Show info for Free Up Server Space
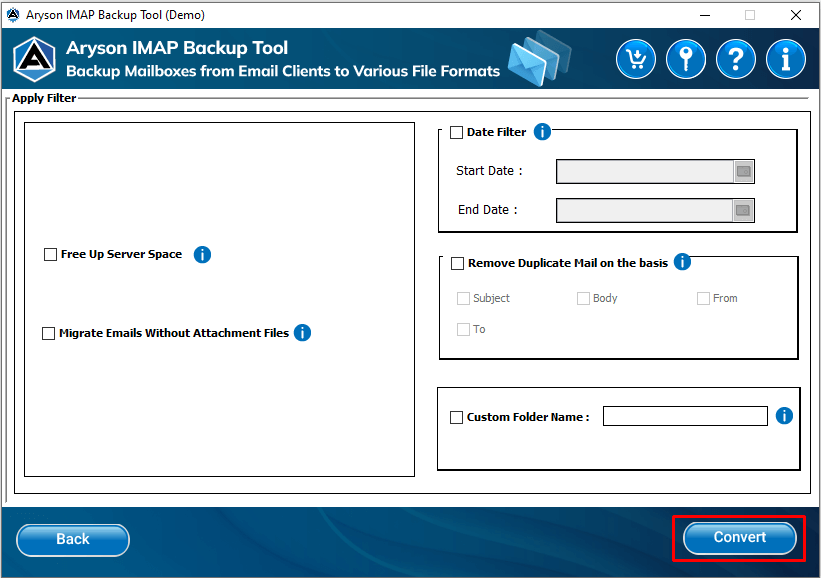 (x=202, y=254)
